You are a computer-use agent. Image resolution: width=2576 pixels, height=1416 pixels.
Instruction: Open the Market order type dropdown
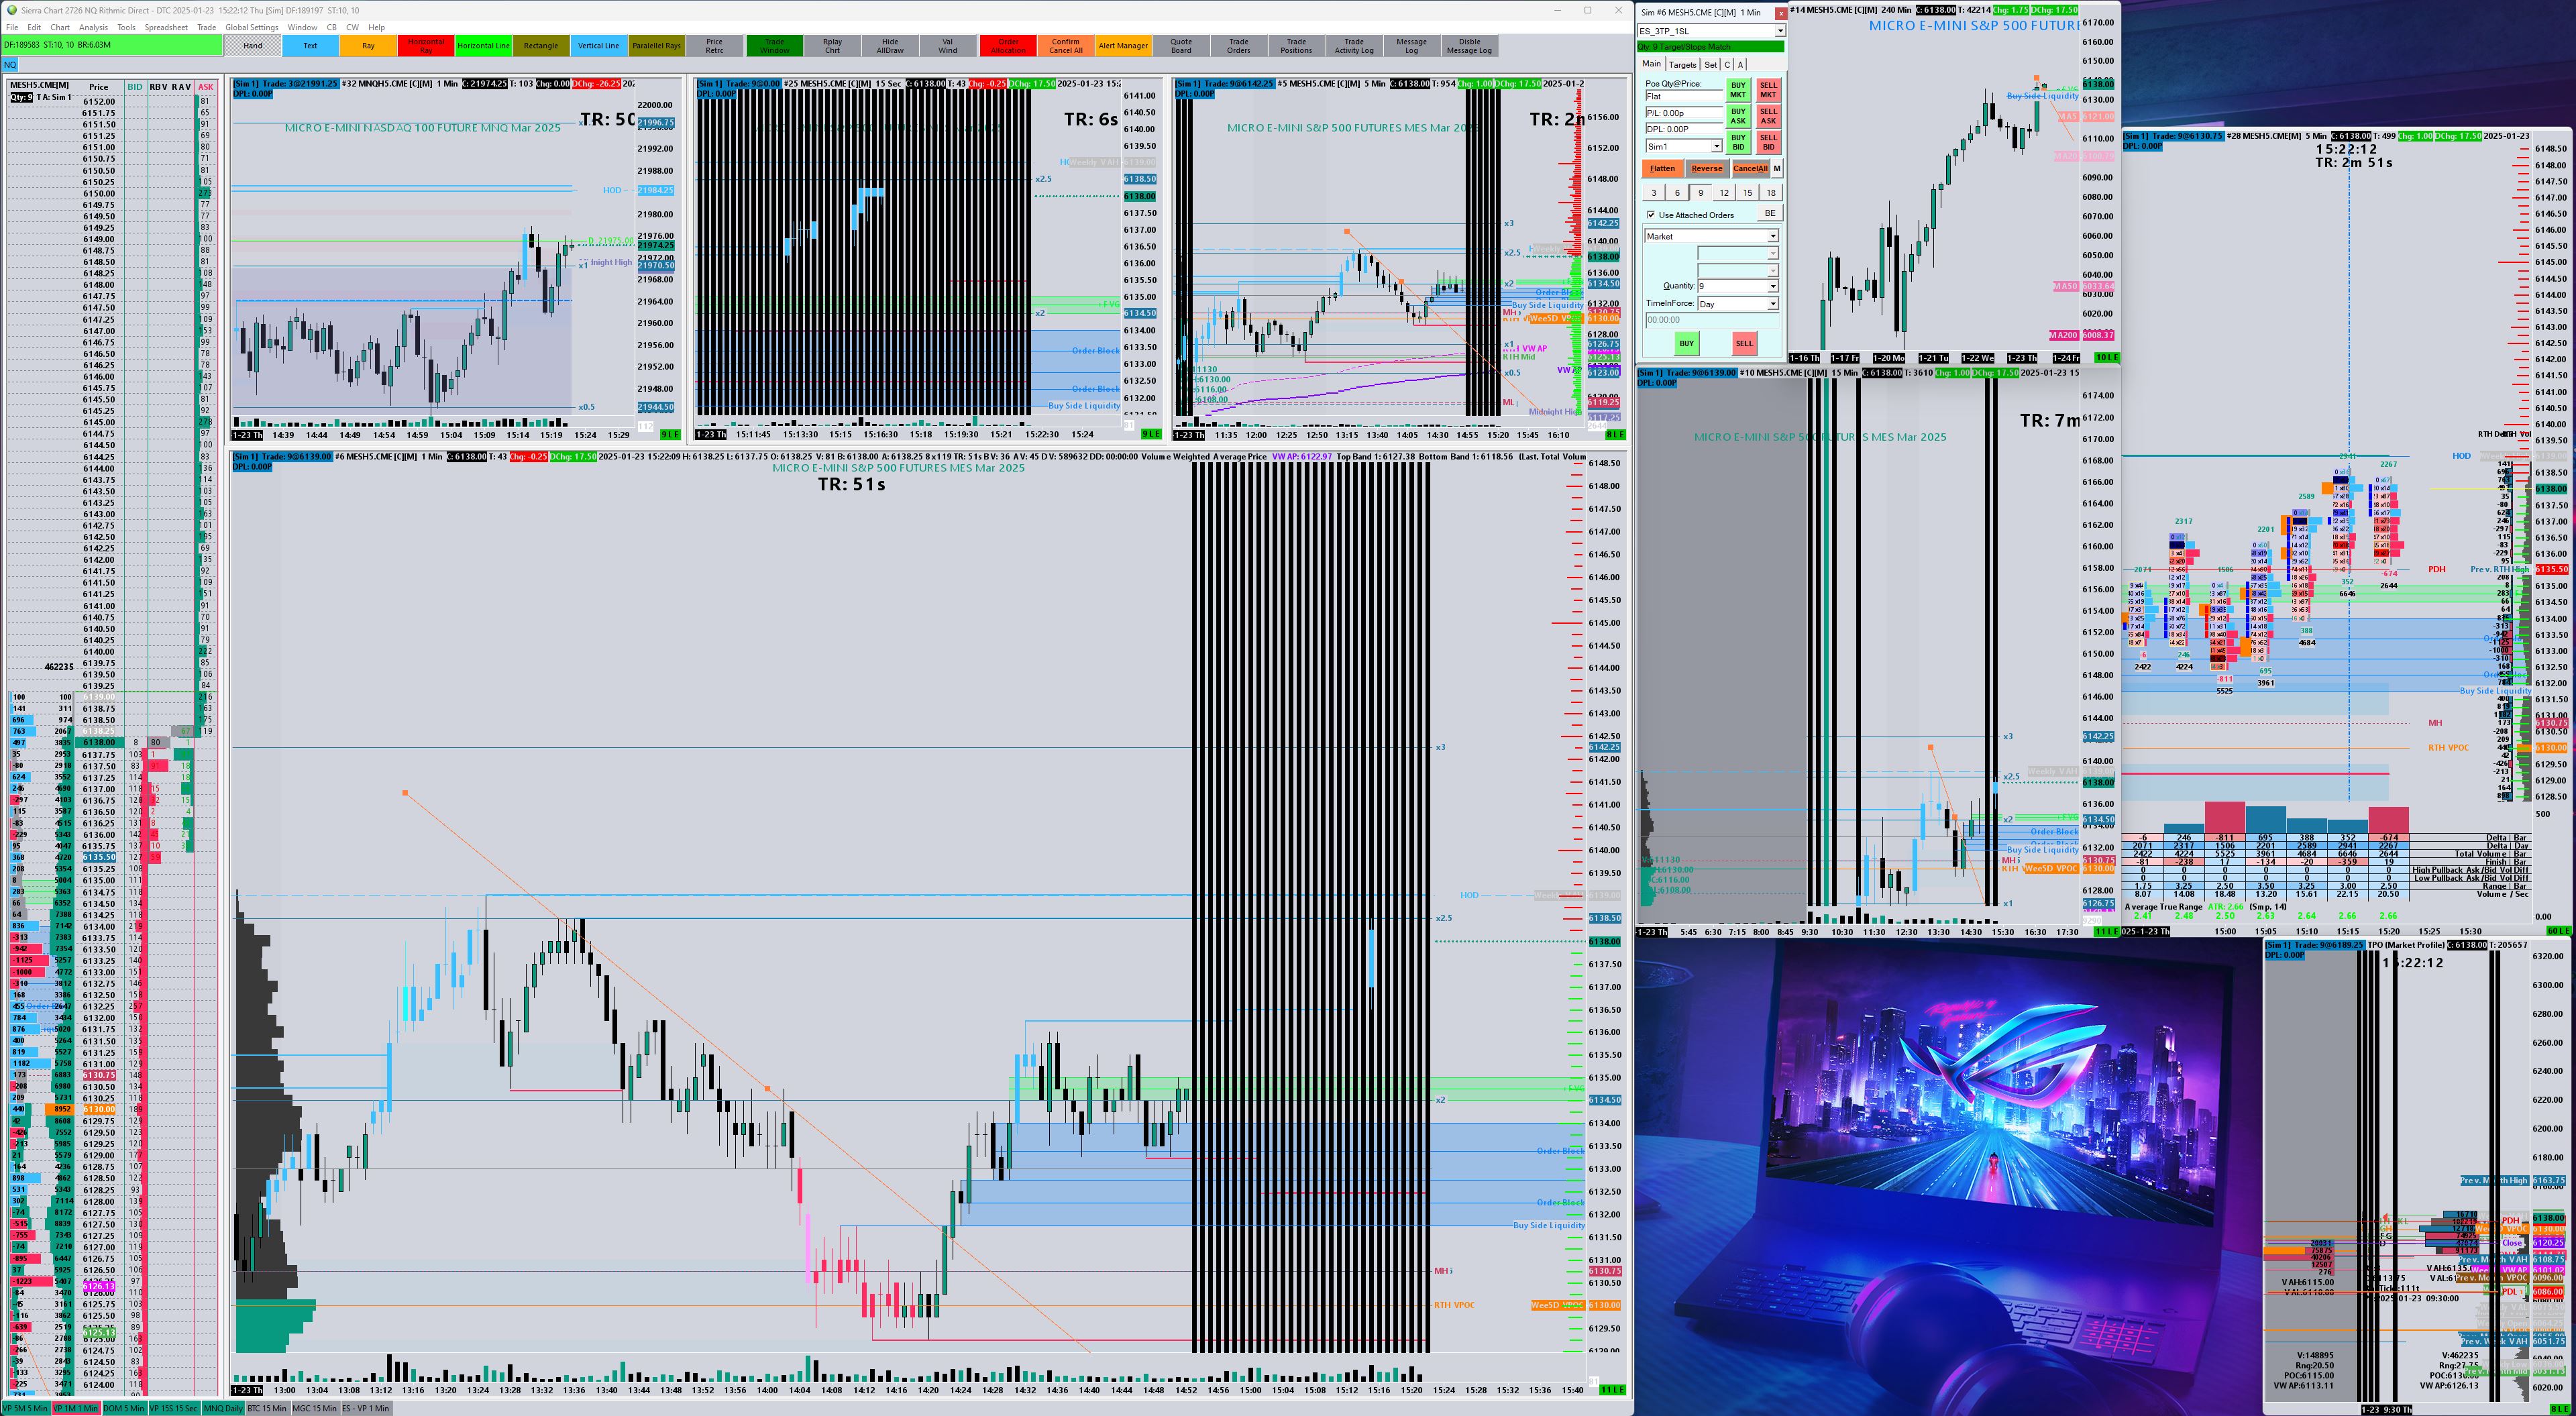click(x=1772, y=237)
